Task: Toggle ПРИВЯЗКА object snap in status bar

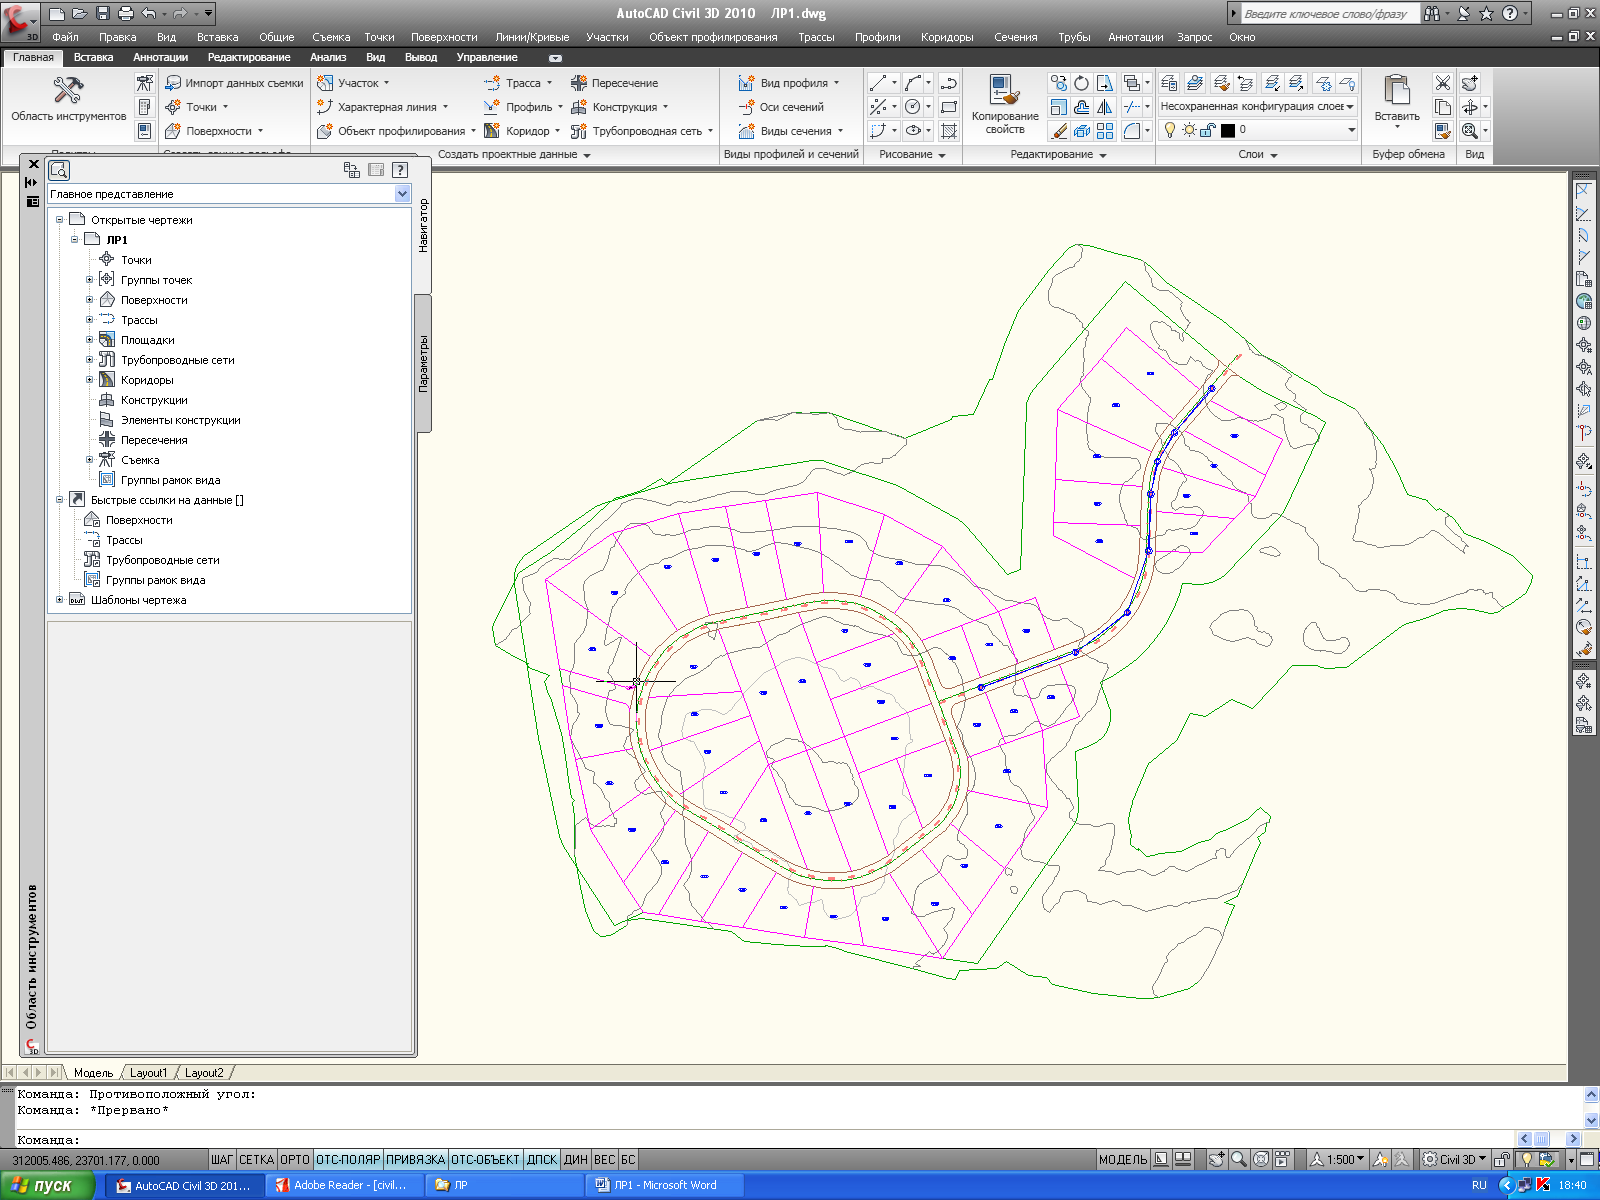Action: [x=415, y=1160]
